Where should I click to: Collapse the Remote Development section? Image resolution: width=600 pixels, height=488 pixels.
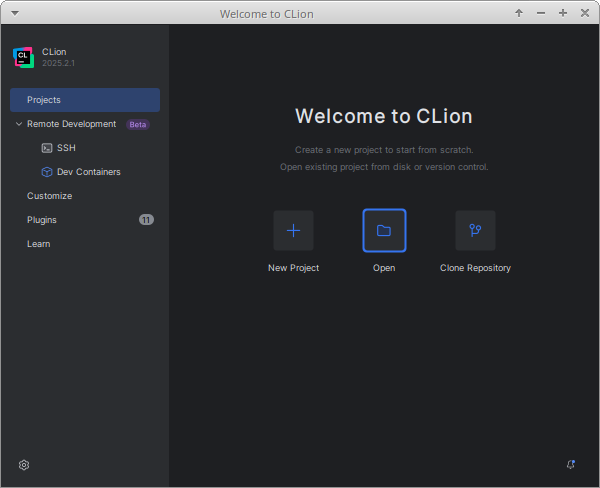(x=19, y=124)
